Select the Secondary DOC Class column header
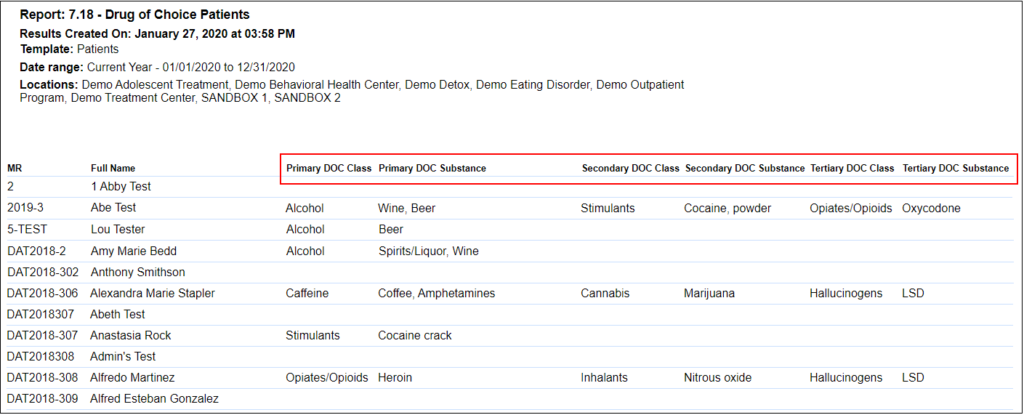The width and height of the screenshot is (1024, 415). (630, 168)
